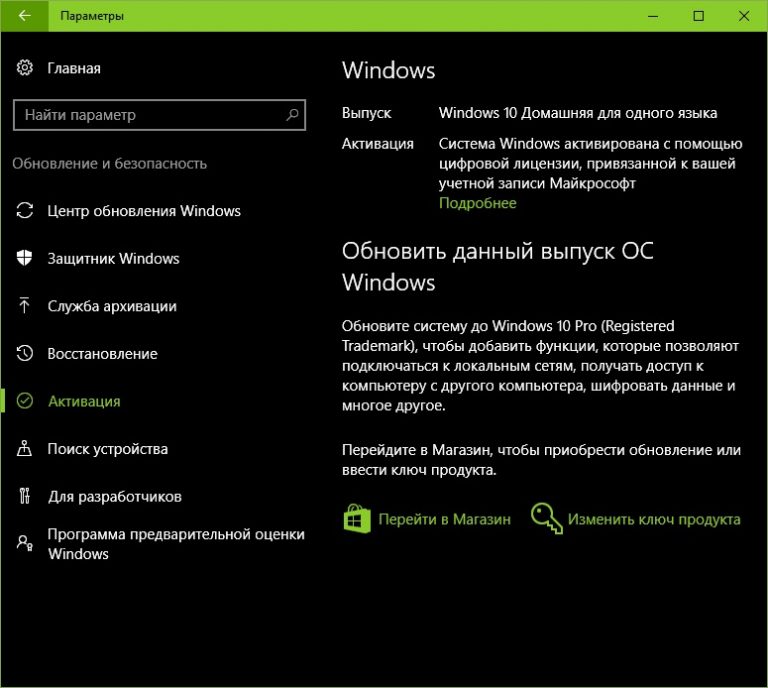This screenshot has width=768, height=688.
Task: Focus the Найти параметр search field
Action: click(x=159, y=115)
